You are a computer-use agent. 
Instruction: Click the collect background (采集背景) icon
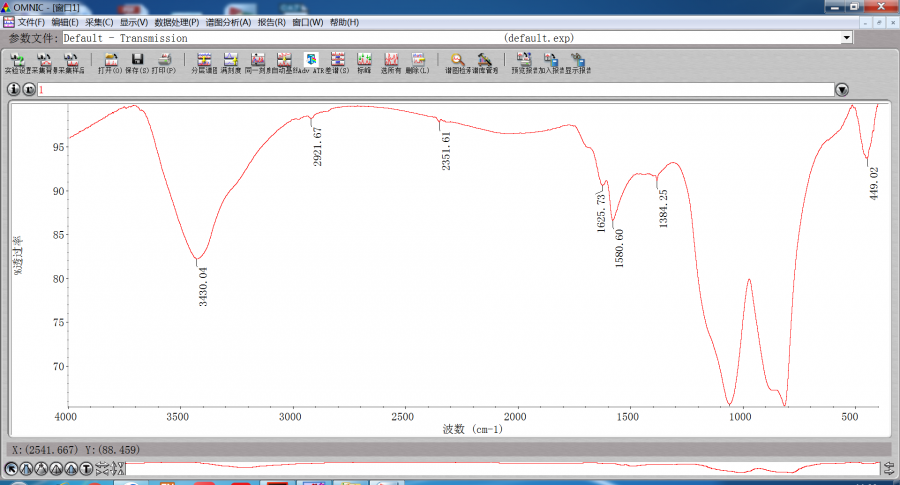pyautogui.click(x=44, y=63)
